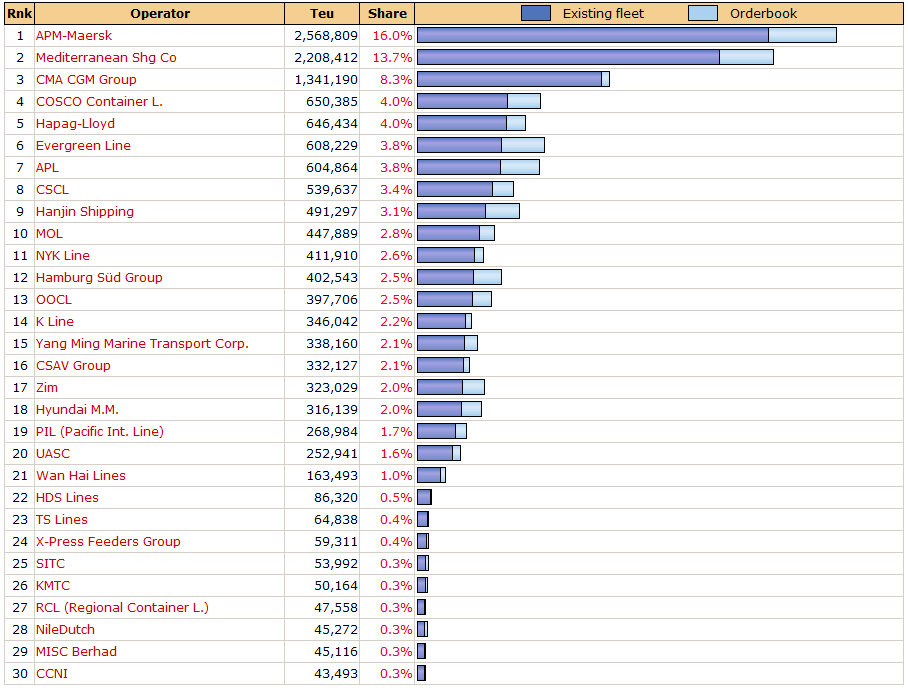Image resolution: width=908 pixels, height=690 pixels.
Task: Select the share value 13.7%
Action: click(x=392, y=58)
